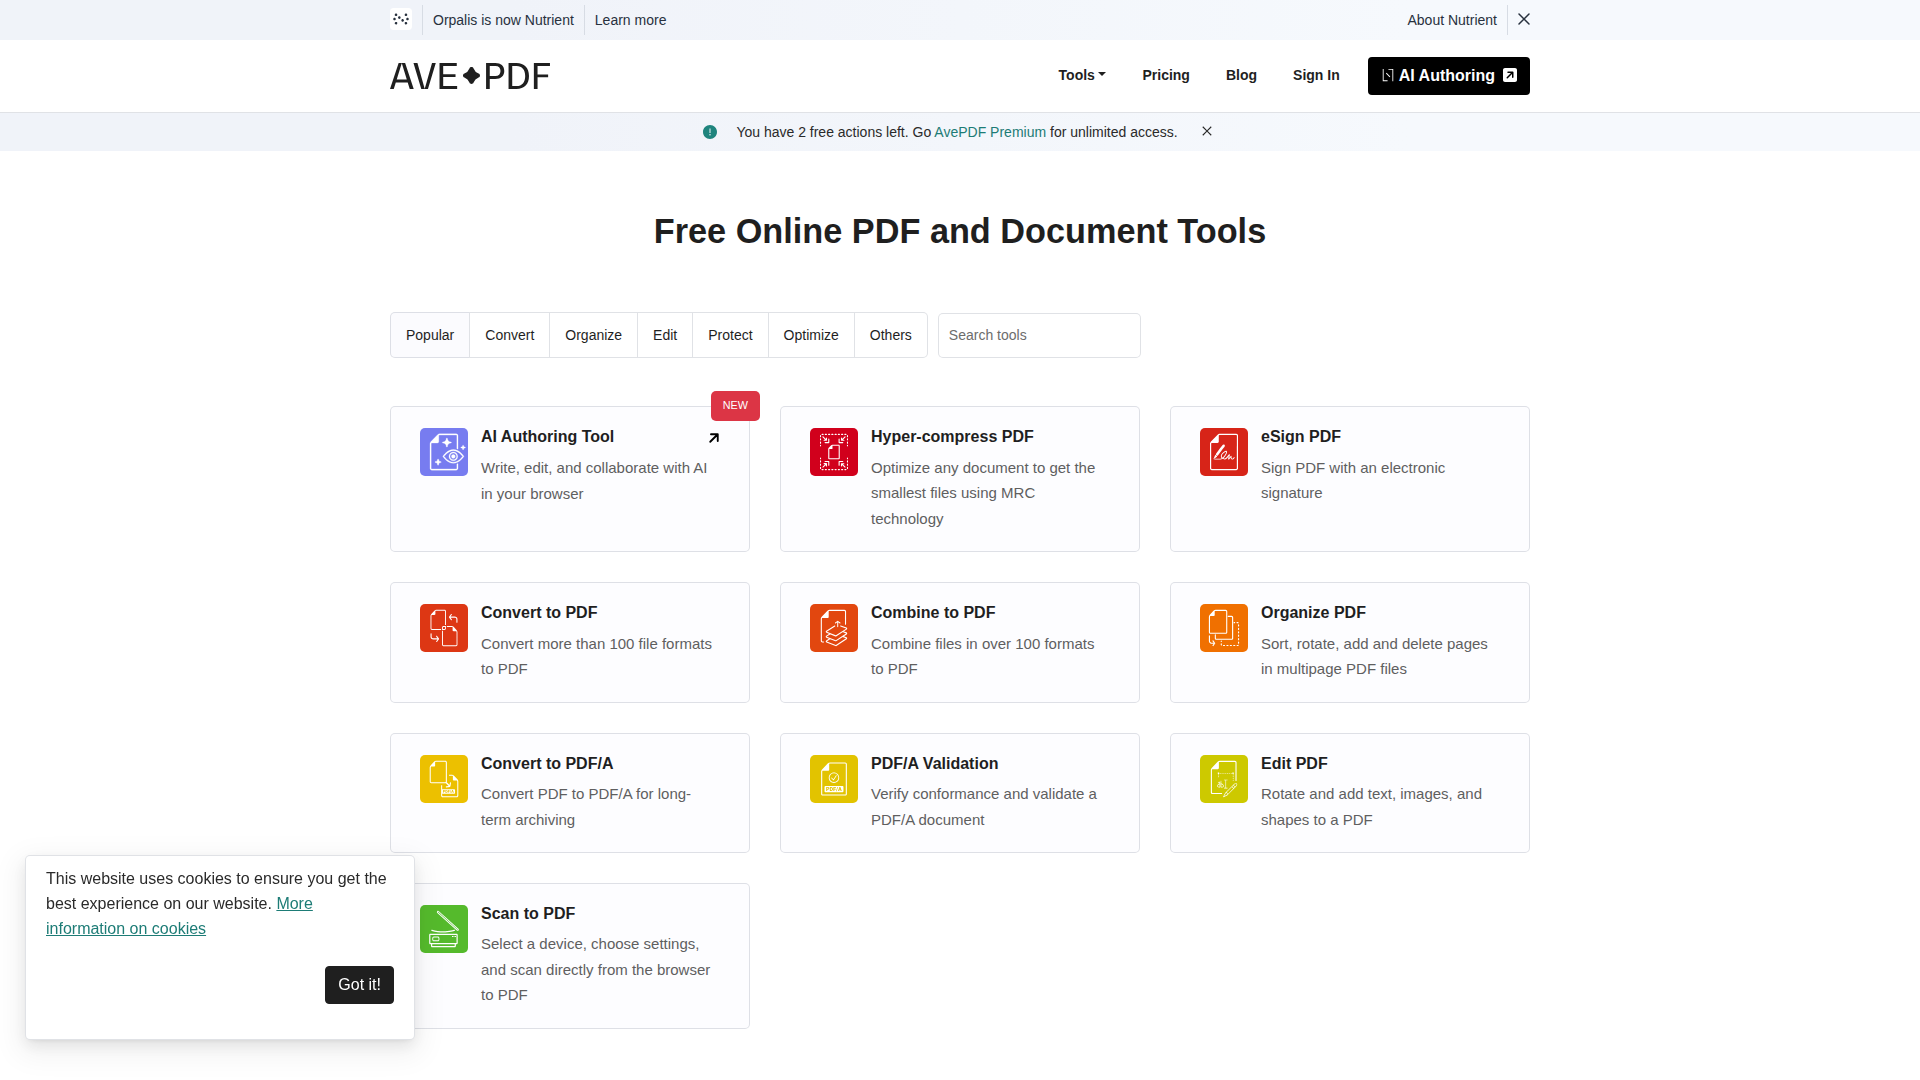The width and height of the screenshot is (1920, 1080).
Task: Click the NEW badge on AI Authoring card
Action: pyautogui.click(x=735, y=406)
